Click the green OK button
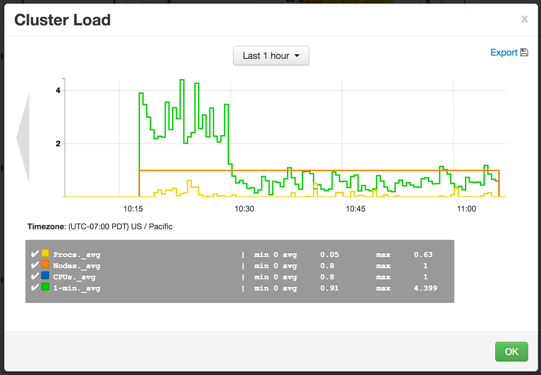 point(511,352)
